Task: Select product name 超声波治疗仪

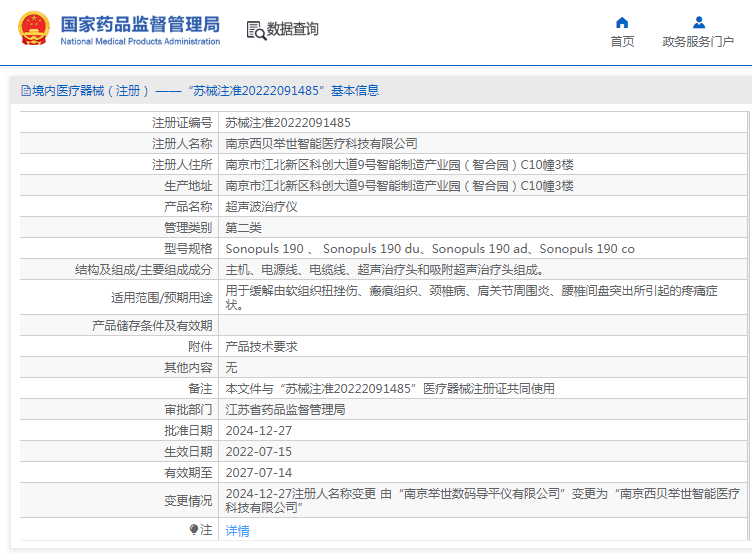Action: [261, 207]
